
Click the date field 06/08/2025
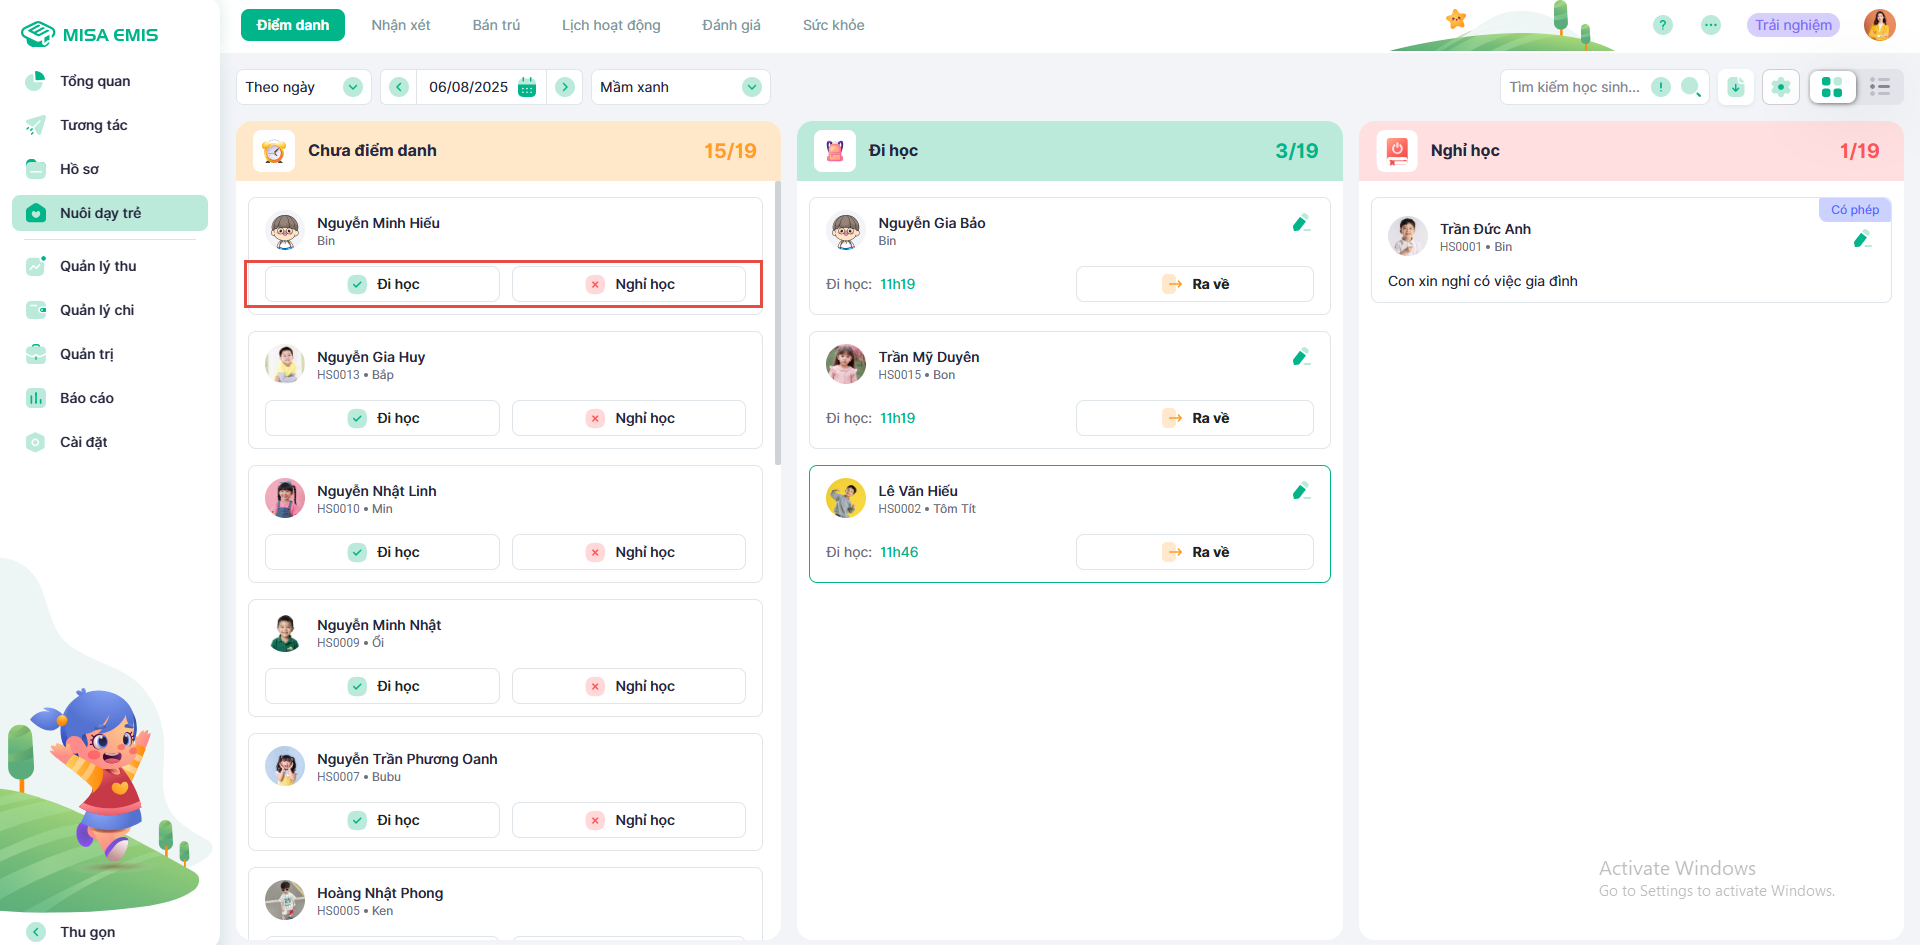point(469,87)
